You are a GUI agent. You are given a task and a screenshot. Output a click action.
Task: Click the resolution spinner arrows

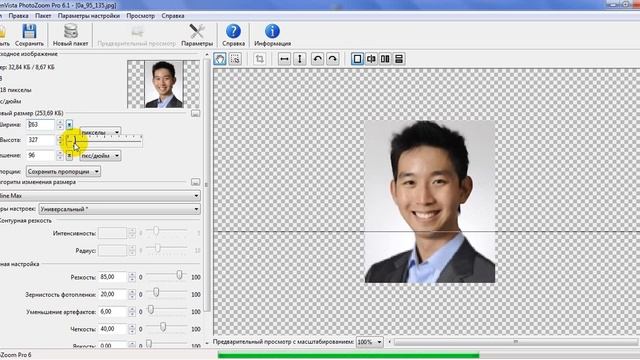[60, 156]
